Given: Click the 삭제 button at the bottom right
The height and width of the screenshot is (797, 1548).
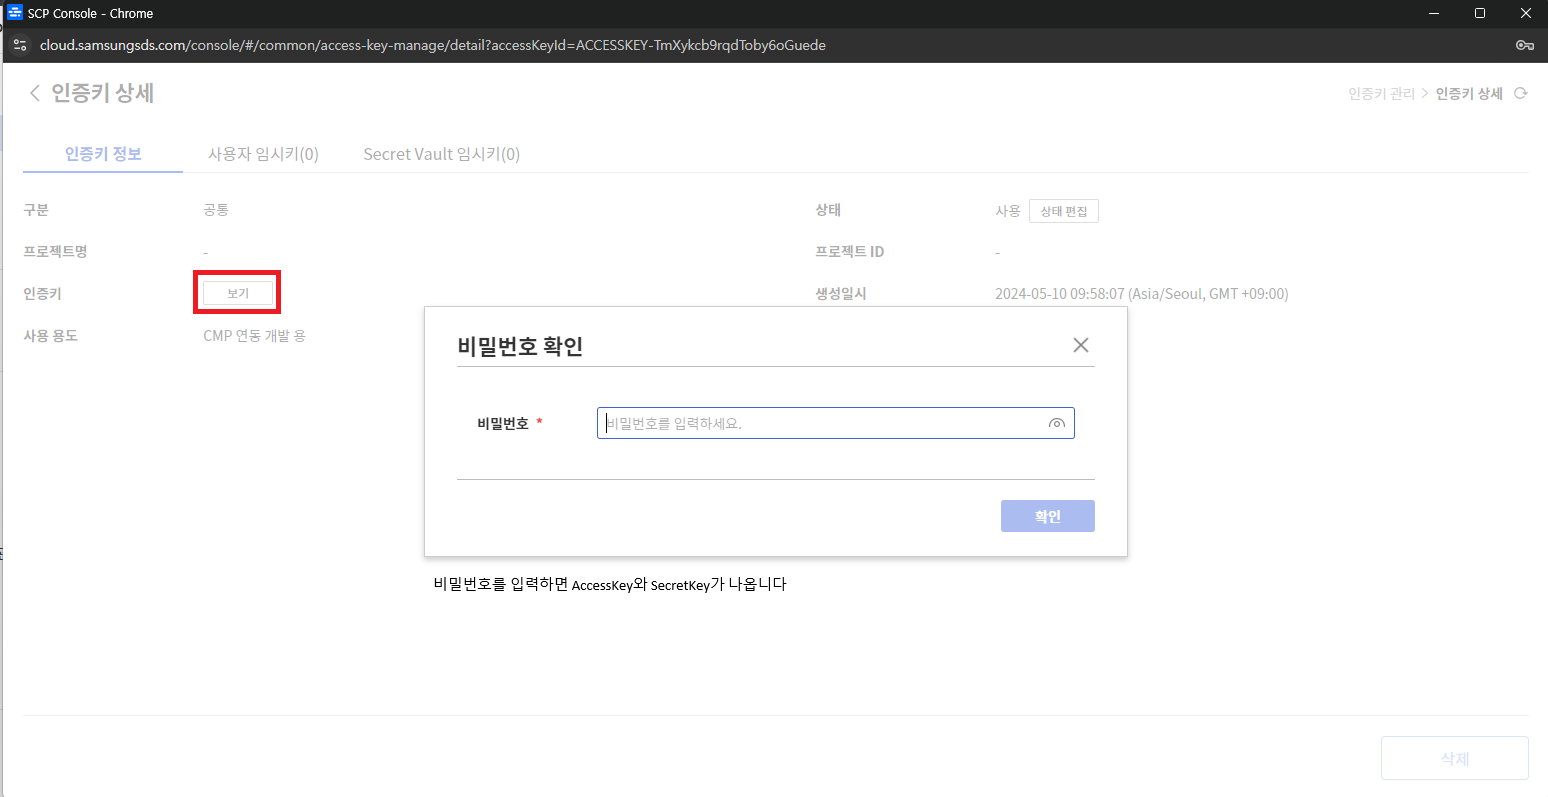Looking at the screenshot, I should coord(1454,757).
